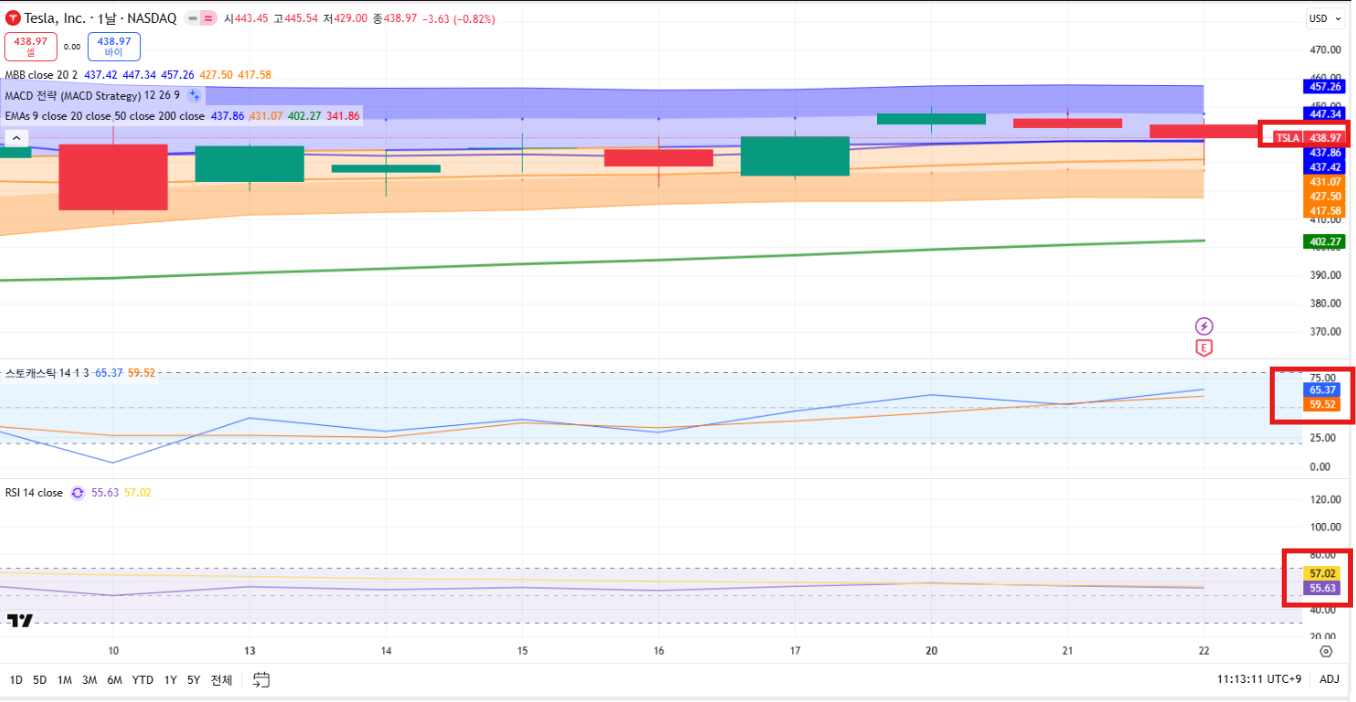Open the USD currency dropdown
Viewport: 1356px width, 702px height.
tap(1325, 18)
